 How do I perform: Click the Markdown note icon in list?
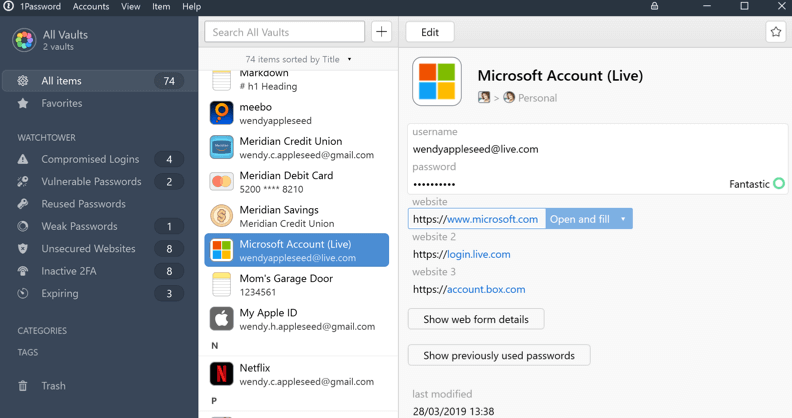click(222, 81)
